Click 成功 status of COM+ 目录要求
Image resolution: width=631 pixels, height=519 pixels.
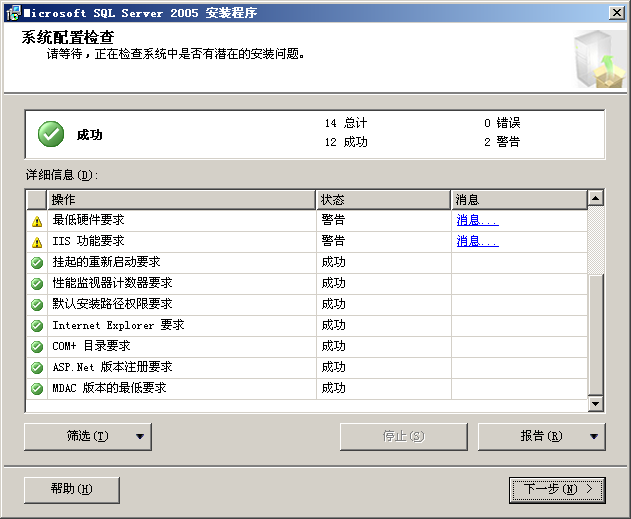click(x=333, y=346)
